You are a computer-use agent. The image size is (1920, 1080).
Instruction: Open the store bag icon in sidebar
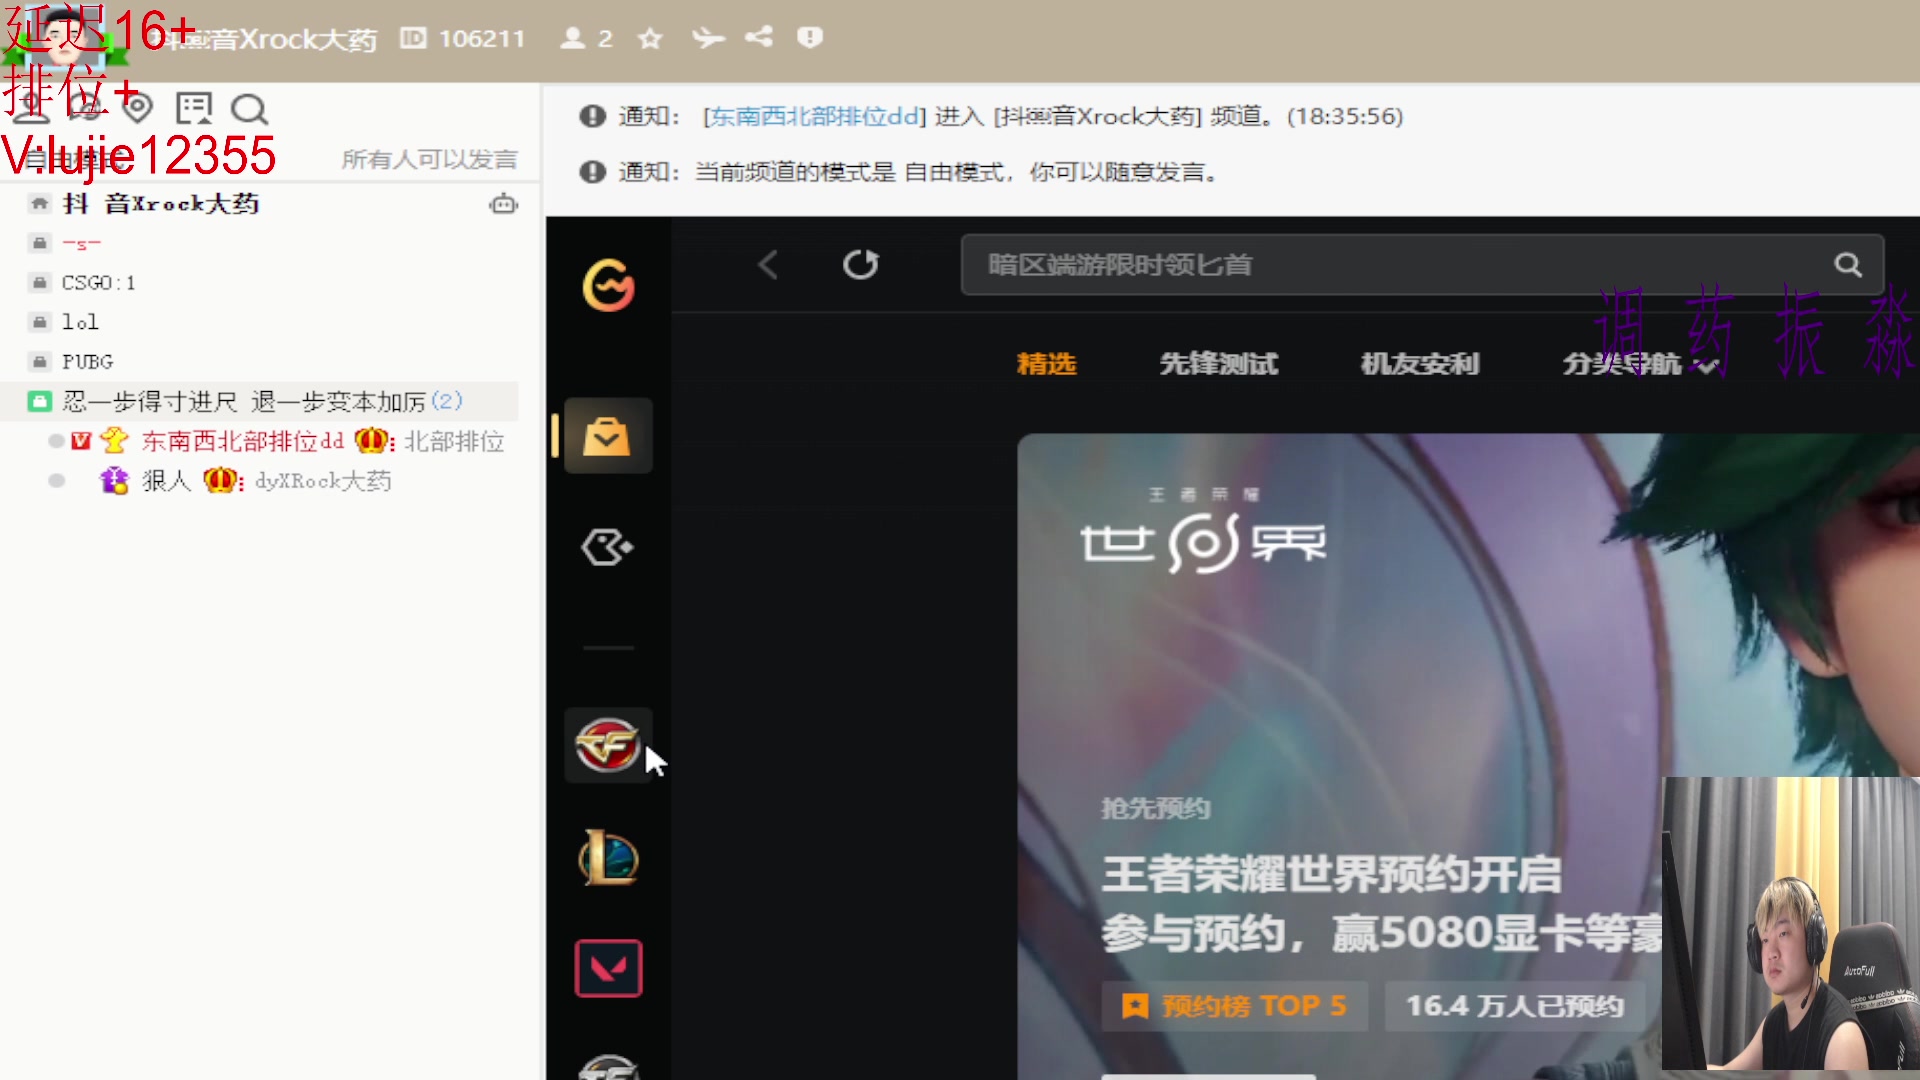coord(607,436)
